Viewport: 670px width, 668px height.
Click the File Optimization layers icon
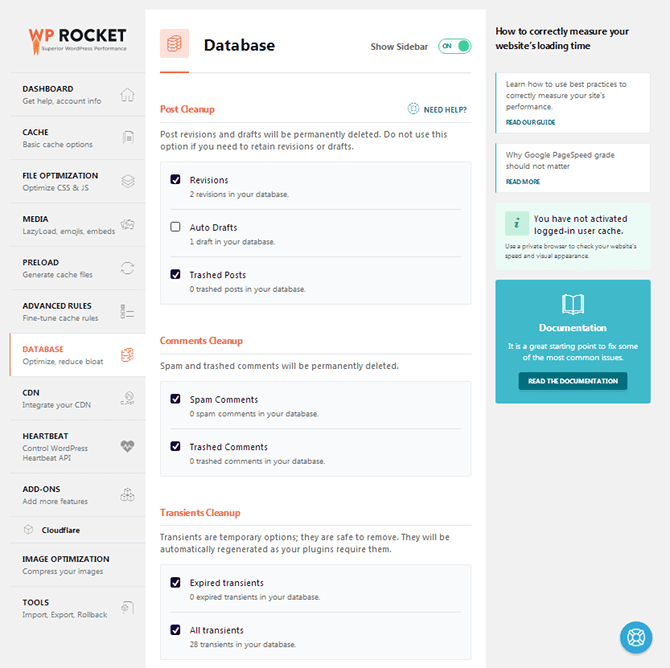[x=128, y=181]
